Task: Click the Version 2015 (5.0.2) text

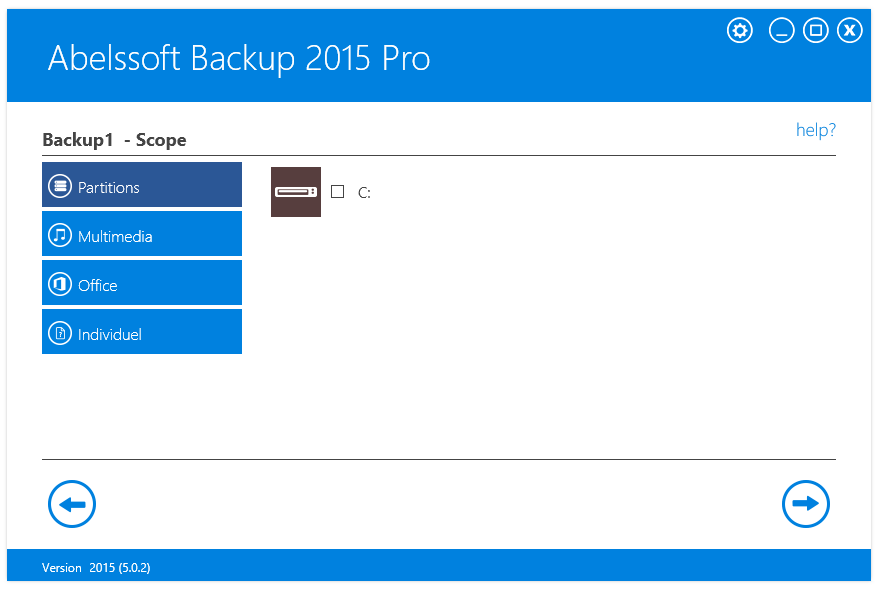Action: [96, 568]
